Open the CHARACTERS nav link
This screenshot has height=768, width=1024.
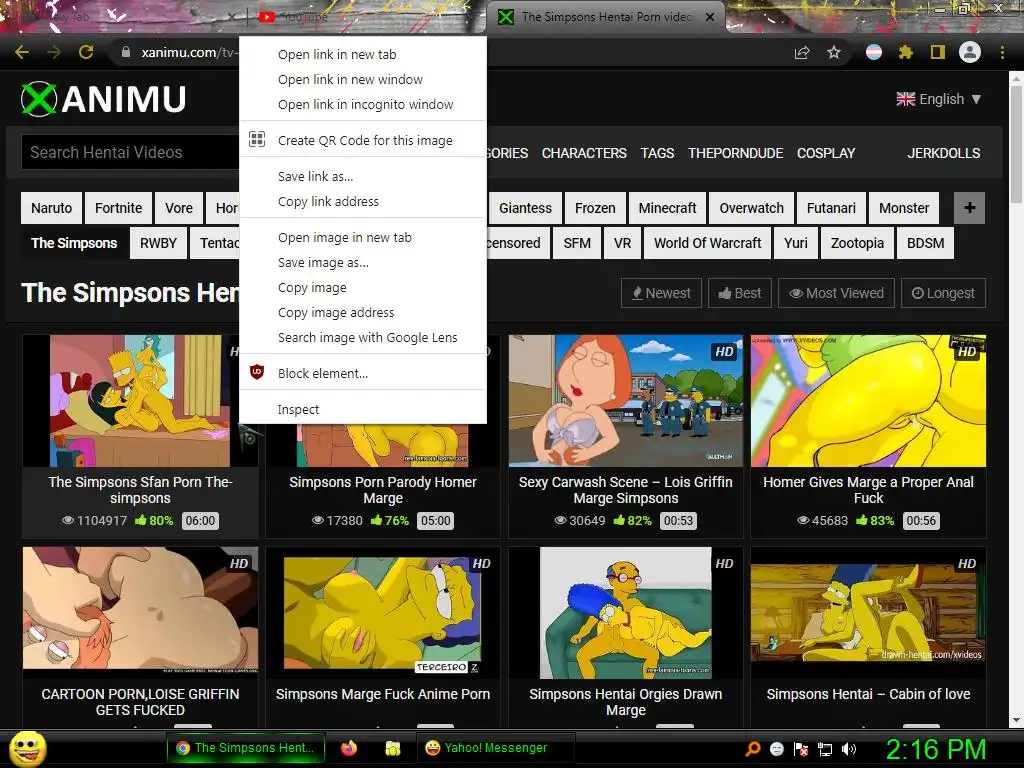coord(584,153)
